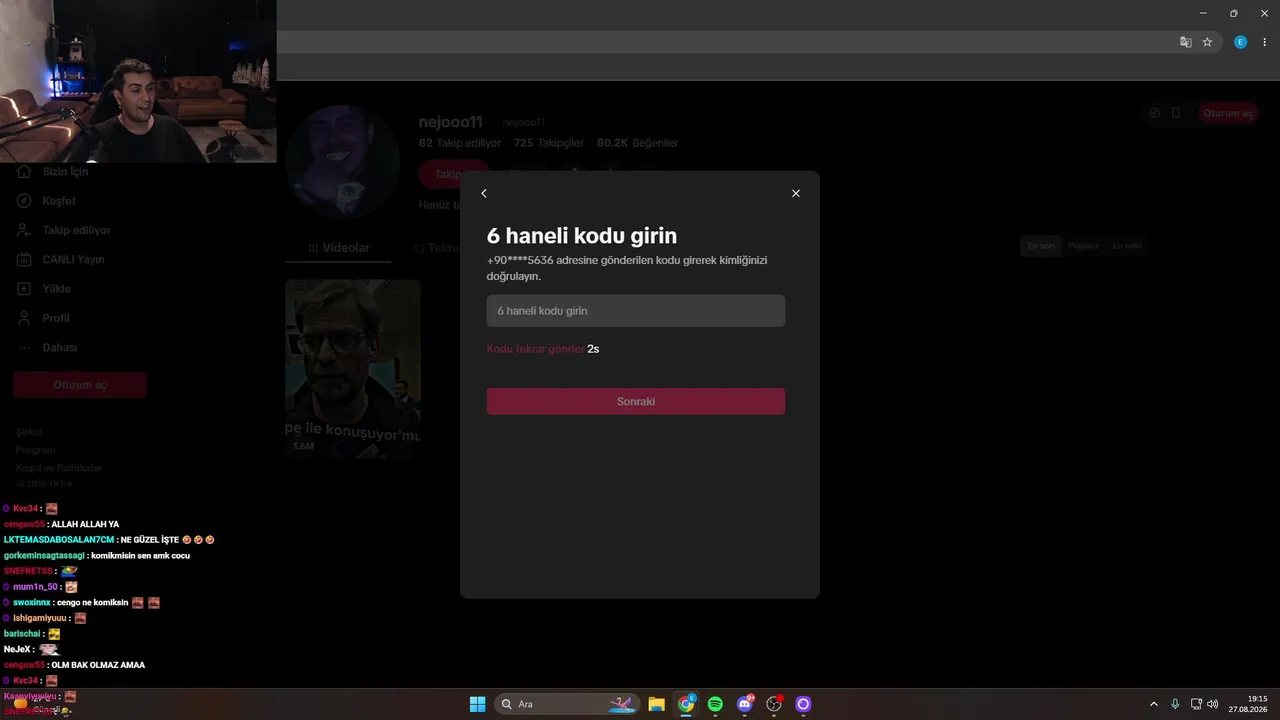Viewport: 1280px width, 720px height.
Task: Switch to the Videolar tab
Action: tap(338, 248)
